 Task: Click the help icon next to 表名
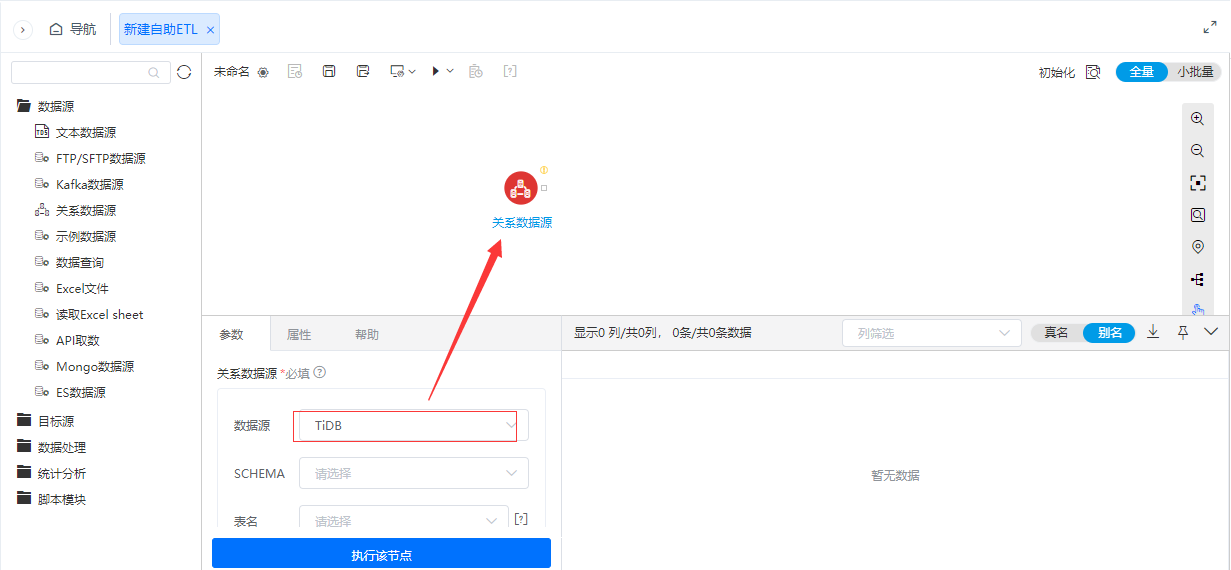pos(520,519)
